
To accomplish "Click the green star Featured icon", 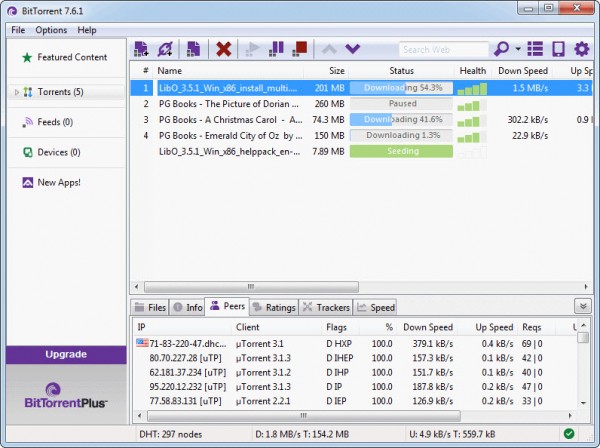I will click(x=27, y=57).
